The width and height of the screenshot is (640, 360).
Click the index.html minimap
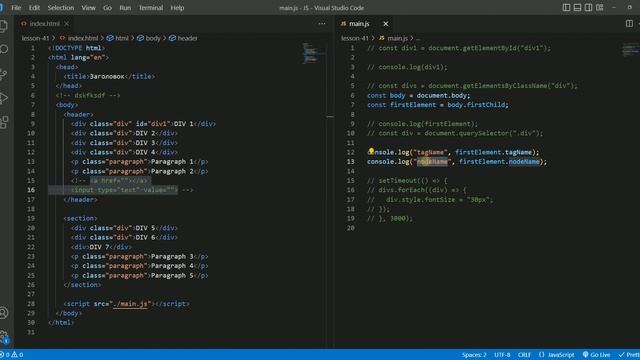(312, 53)
